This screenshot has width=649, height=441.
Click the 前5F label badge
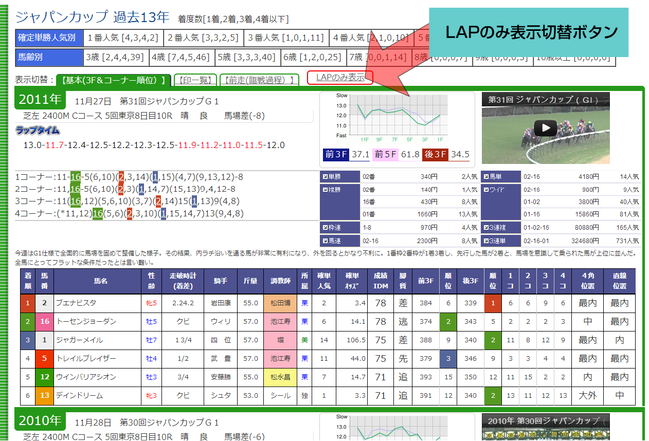click(x=385, y=154)
